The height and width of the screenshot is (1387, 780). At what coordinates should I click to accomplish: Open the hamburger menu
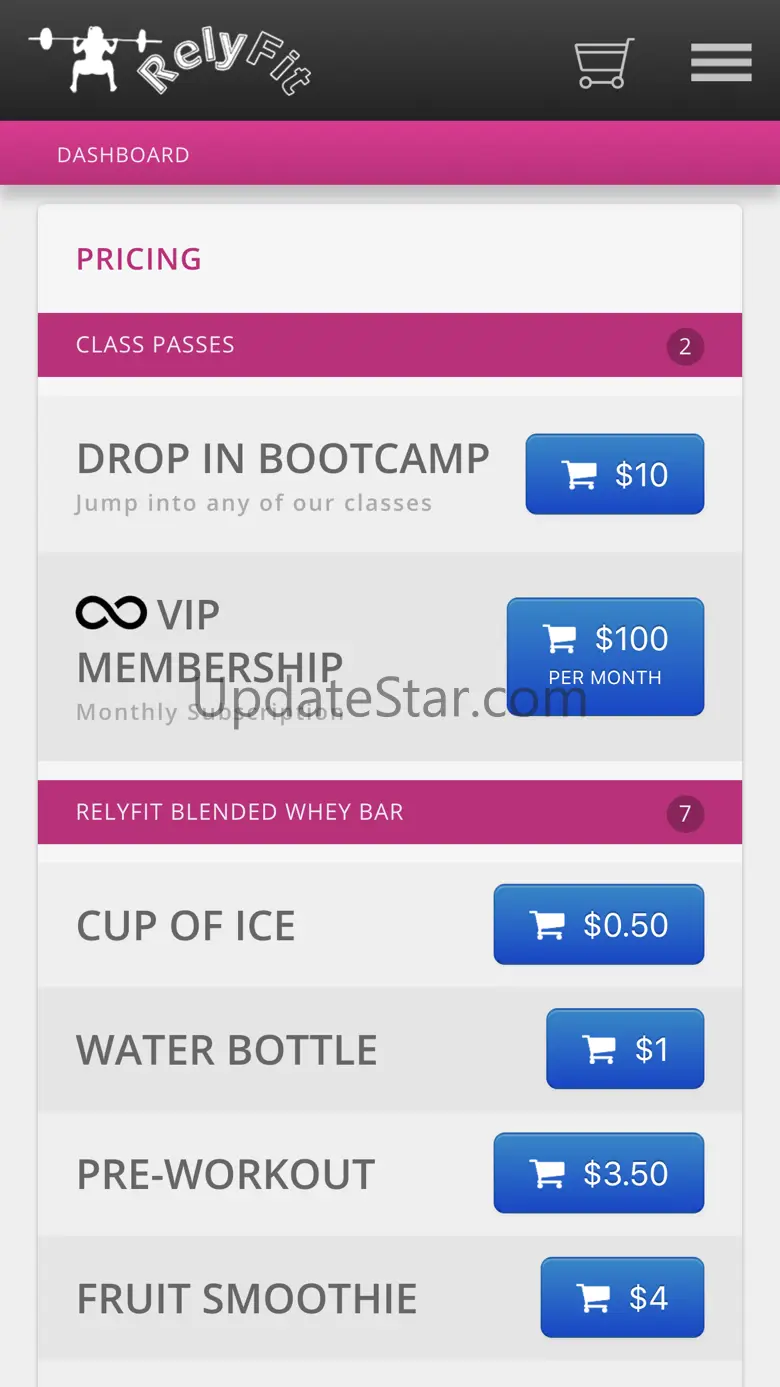coord(721,63)
